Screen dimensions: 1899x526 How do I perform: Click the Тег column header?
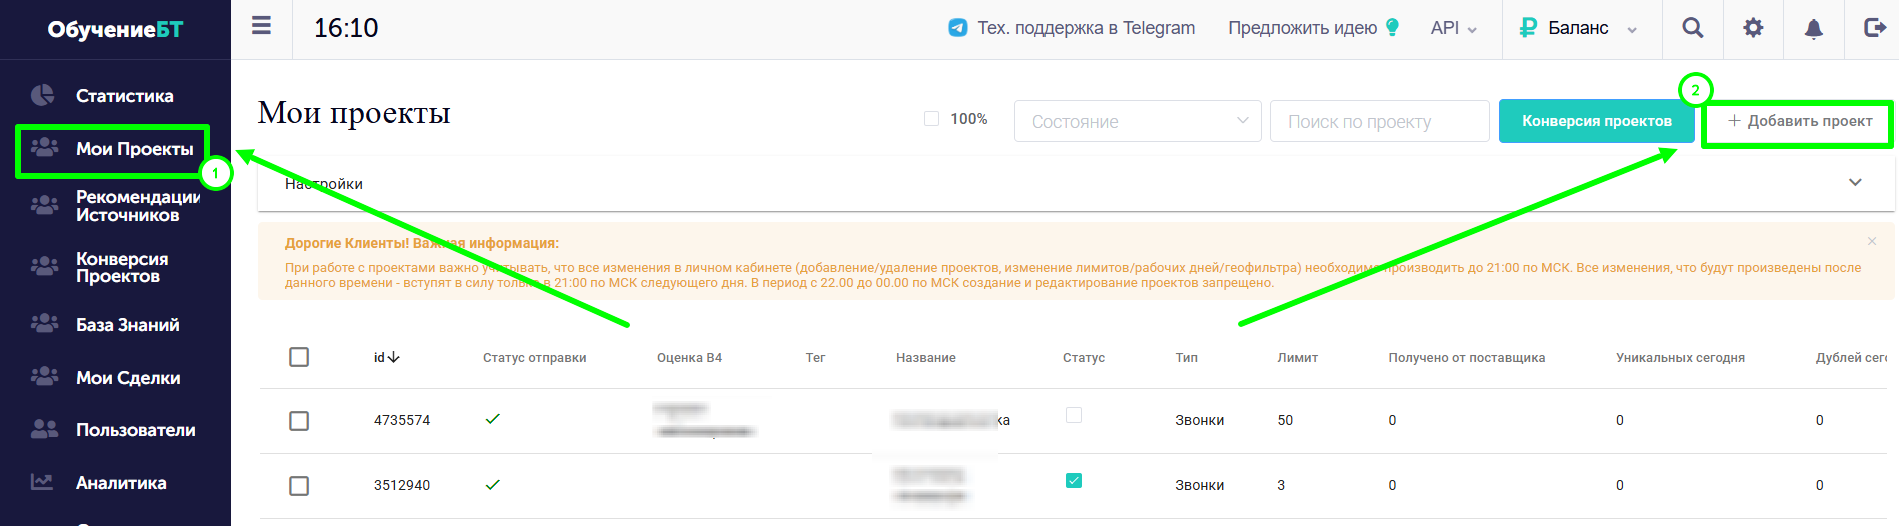(x=815, y=357)
